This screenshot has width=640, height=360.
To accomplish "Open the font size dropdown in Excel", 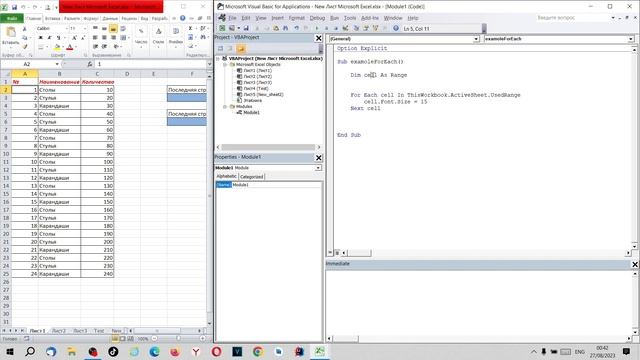I will (x=84, y=29).
